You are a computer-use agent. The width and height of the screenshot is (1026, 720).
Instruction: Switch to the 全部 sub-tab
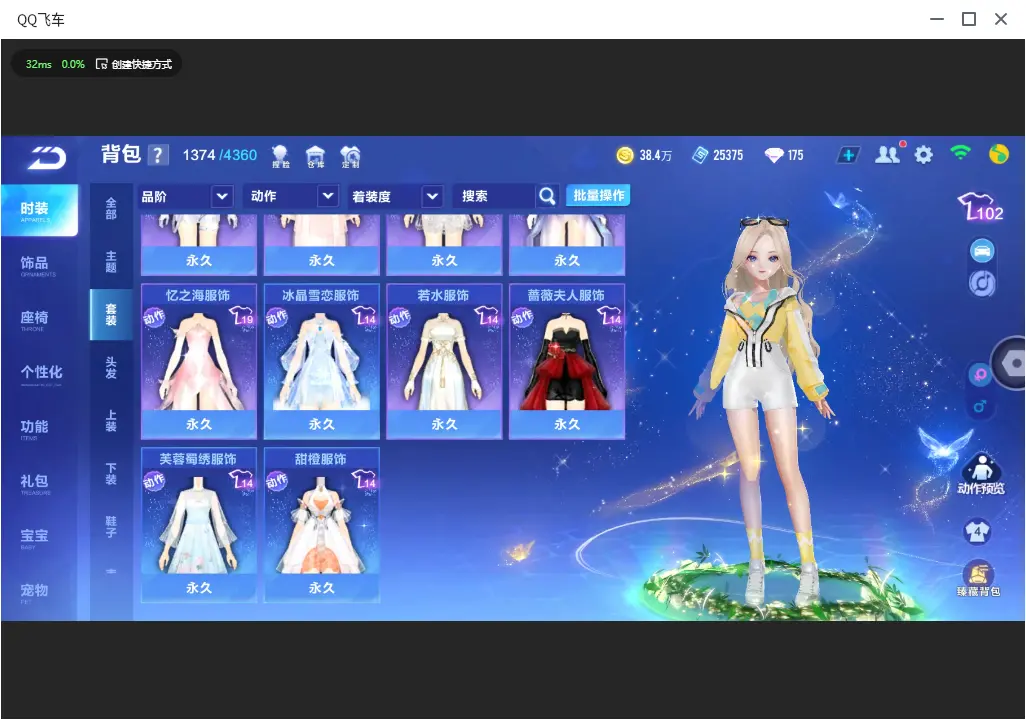tap(111, 209)
